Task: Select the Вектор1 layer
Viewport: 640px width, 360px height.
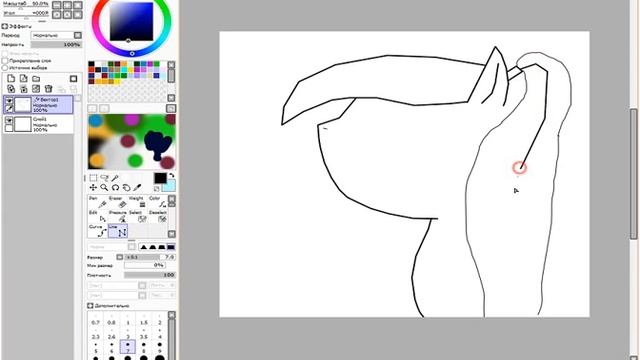Action: click(38, 104)
